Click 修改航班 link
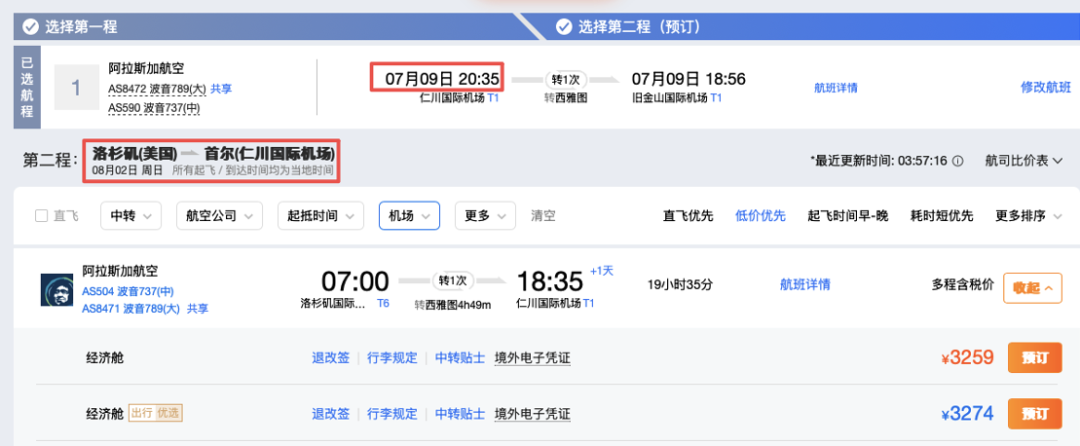The width and height of the screenshot is (1080, 446). pos(1046,87)
